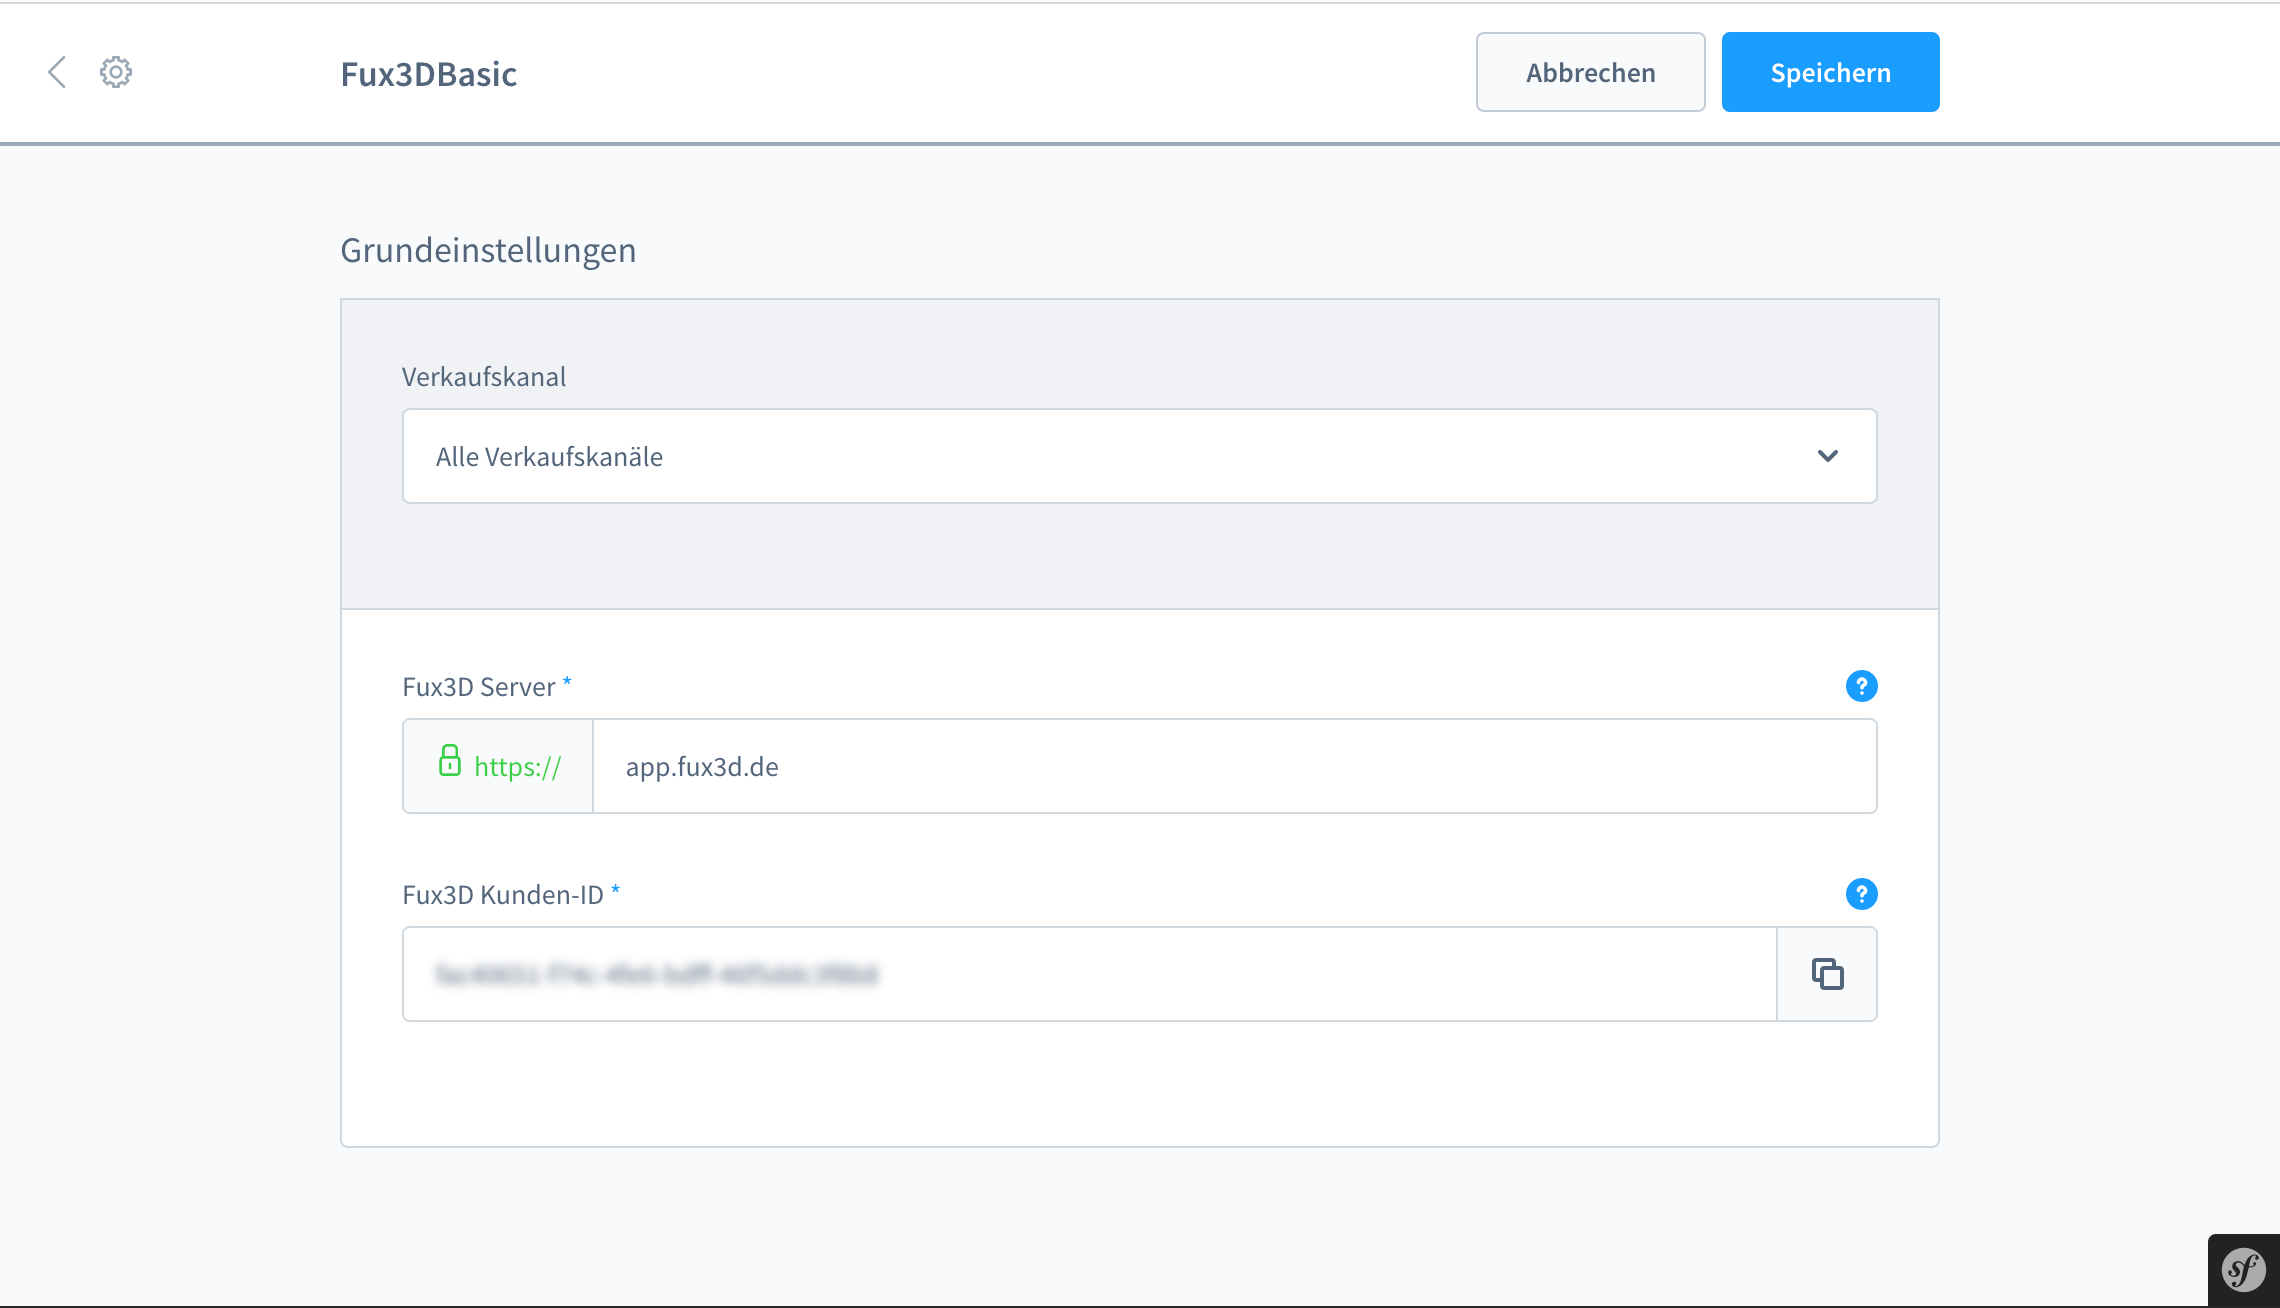Focus the Fux3D Kunden-ID input field
This screenshot has width=2280, height=1308.
[x=1089, y=974]
